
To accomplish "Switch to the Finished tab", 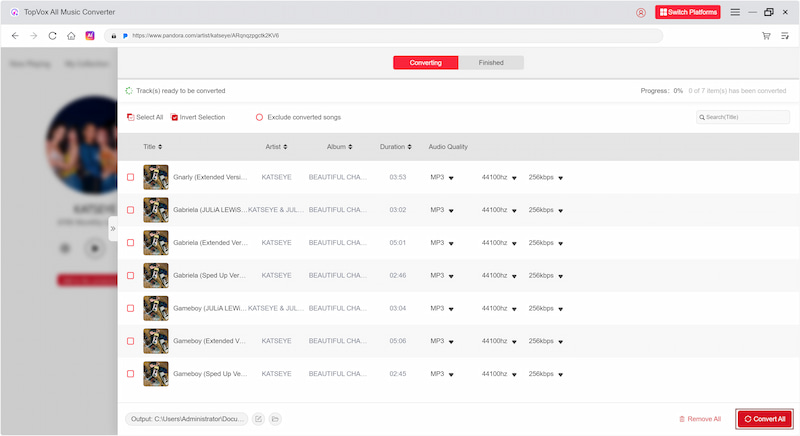I will click(491, 62).
